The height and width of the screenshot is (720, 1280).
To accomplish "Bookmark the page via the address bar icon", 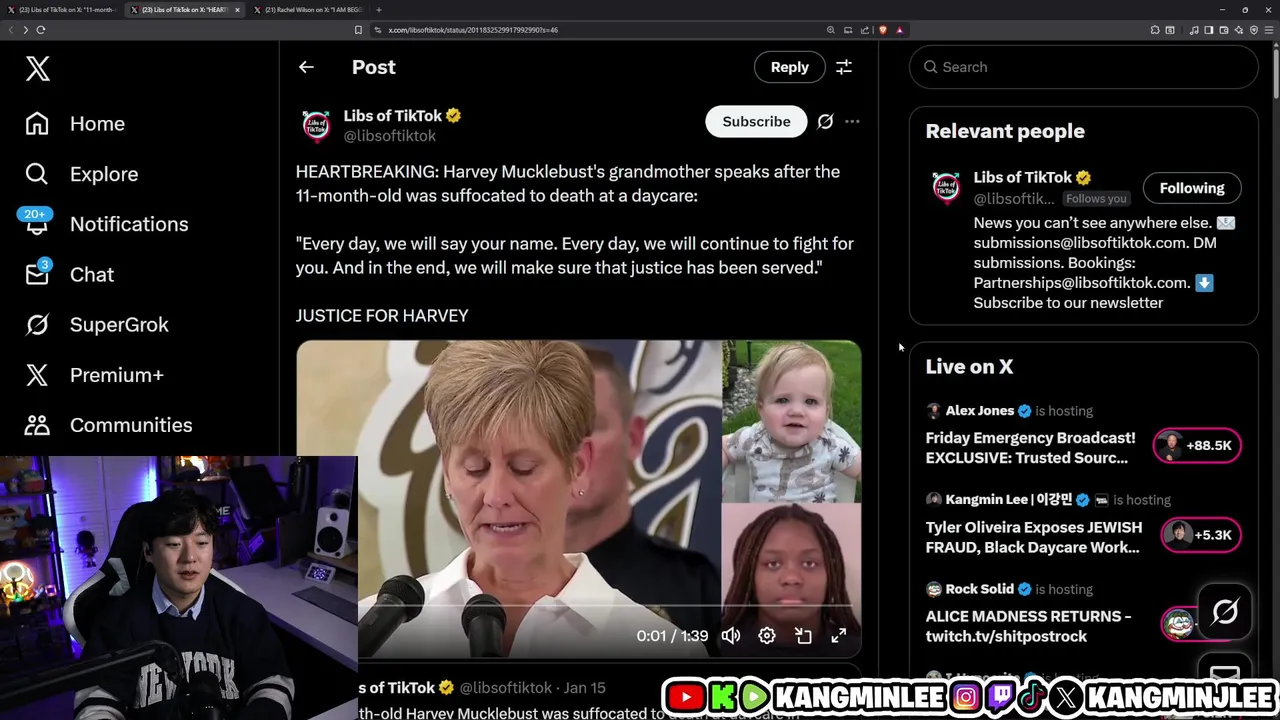I will coord(358,30).
